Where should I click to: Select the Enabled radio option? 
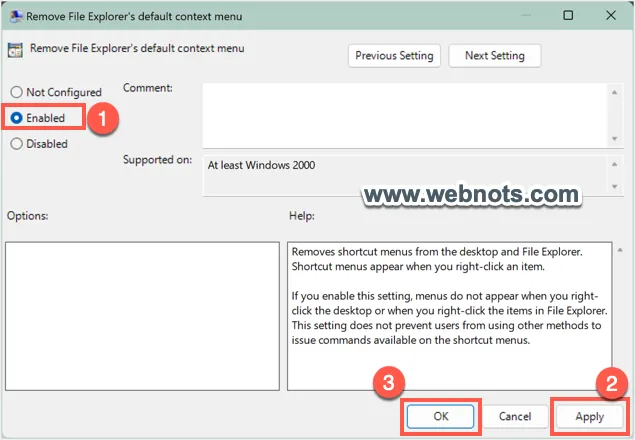[x=38, y=118]
